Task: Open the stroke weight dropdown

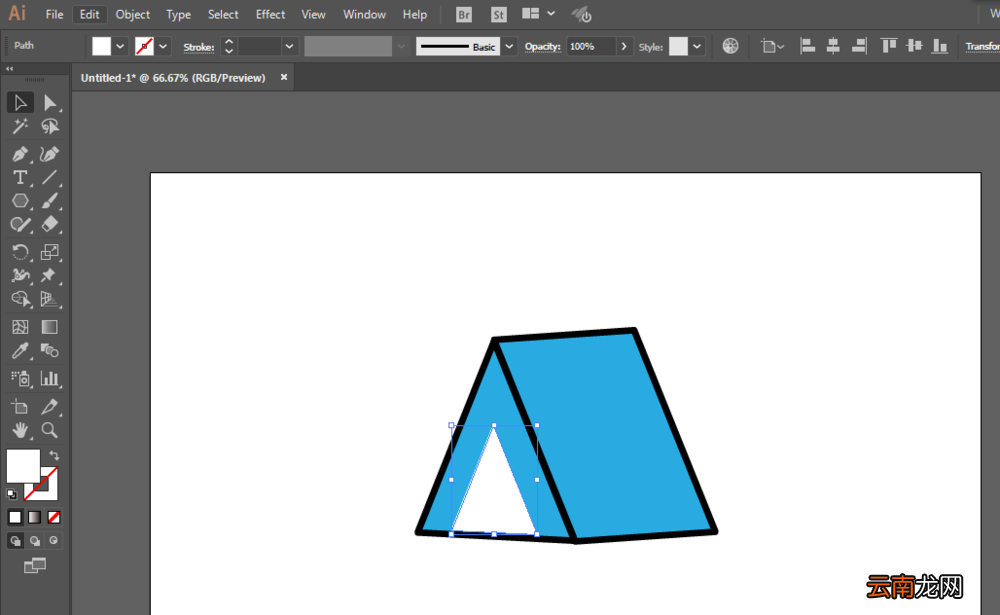Action: tap(289, 47)
